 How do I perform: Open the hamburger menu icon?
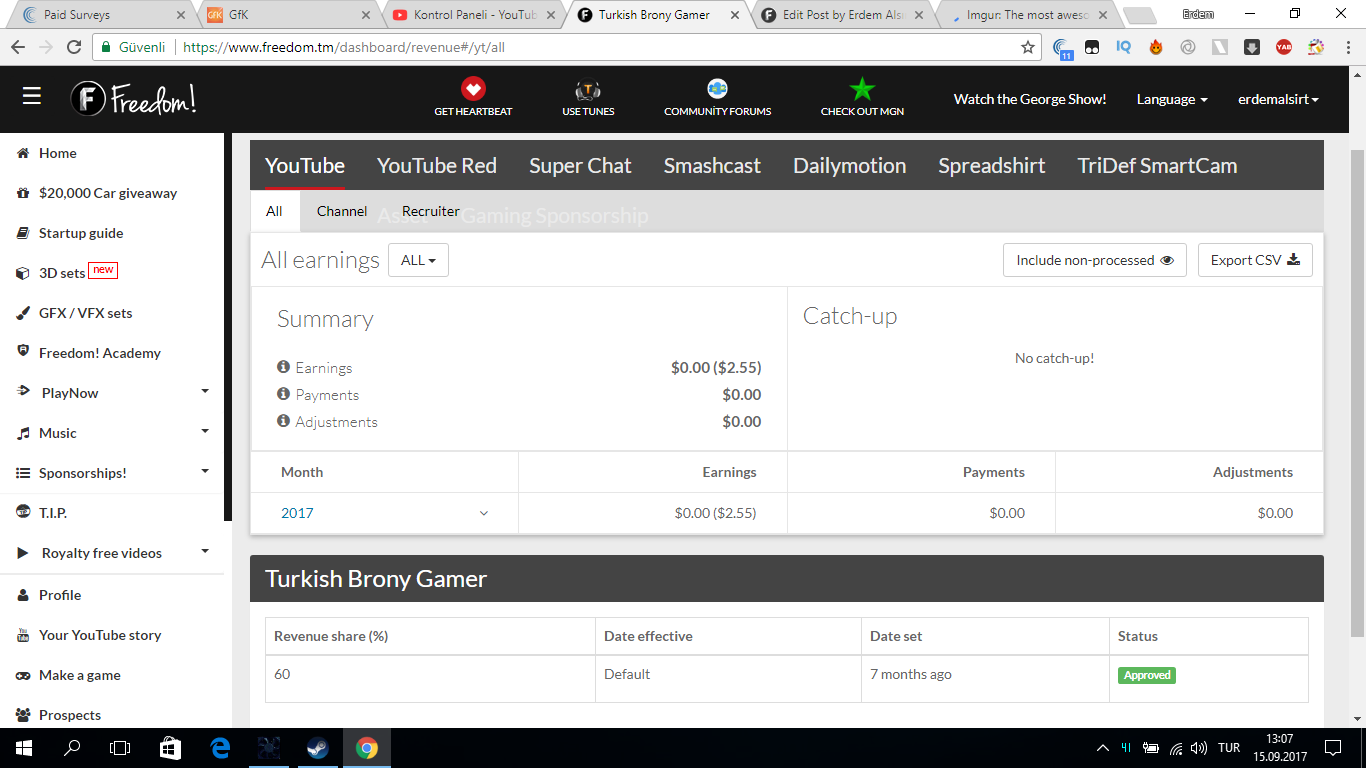32,96
